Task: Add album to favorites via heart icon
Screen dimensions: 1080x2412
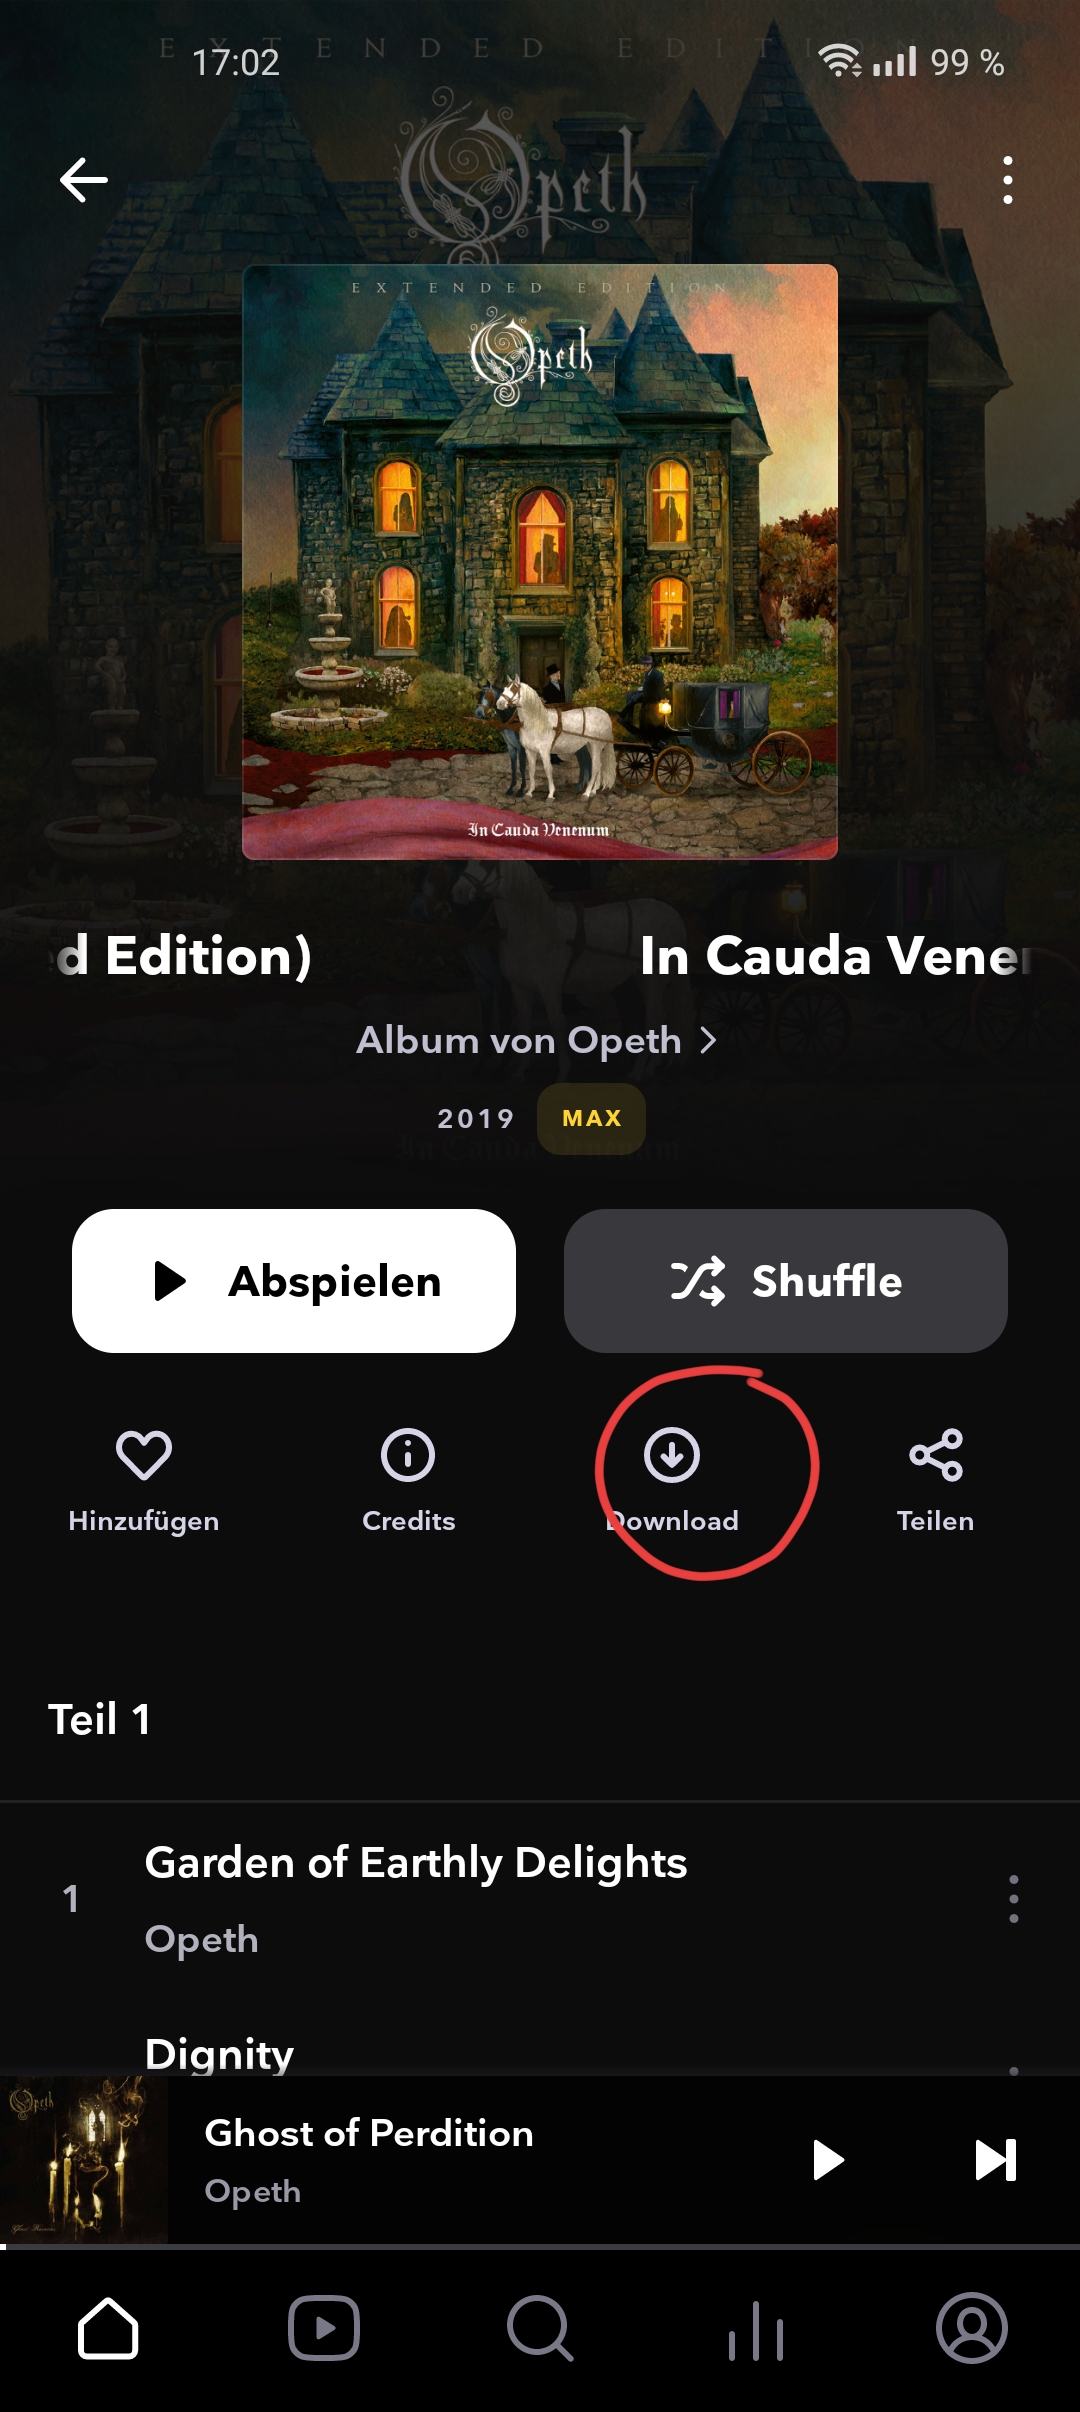Action: (144, 1455)
